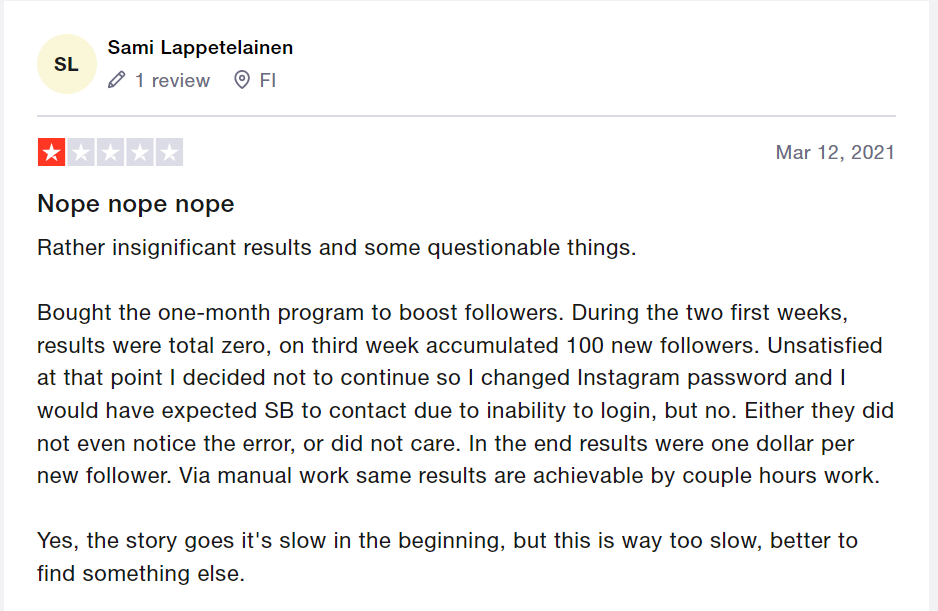Click the fifth grey rating star
This screenshot has height=611, width=938.
tap(169, 152)
